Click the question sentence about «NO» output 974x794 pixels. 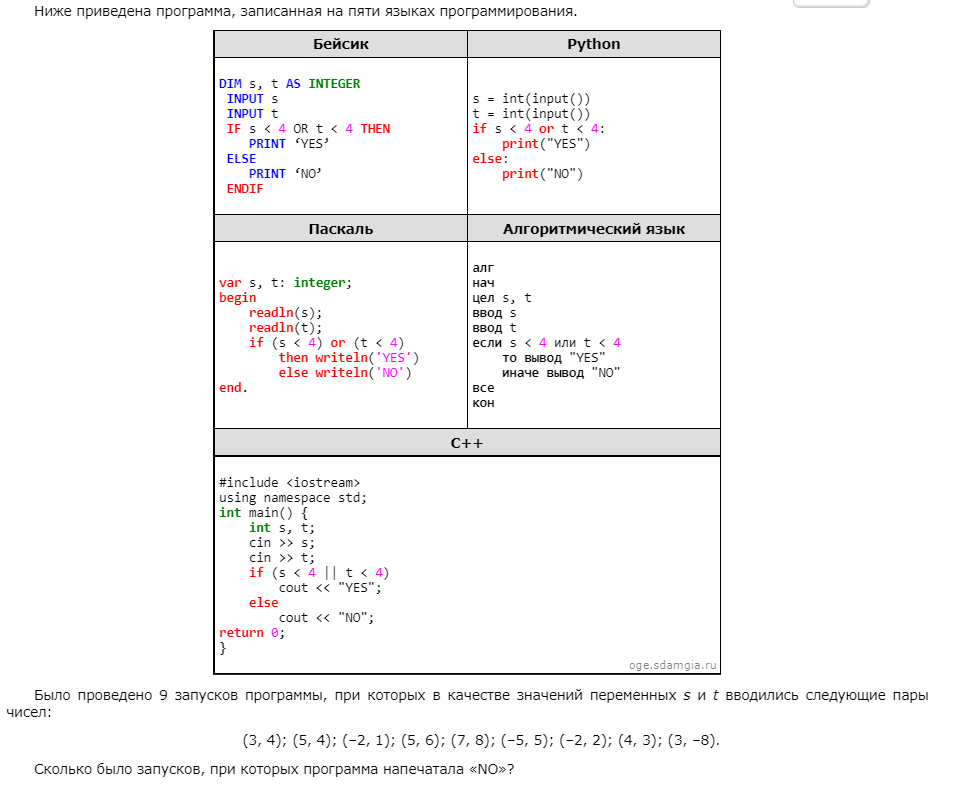point(274,770)
